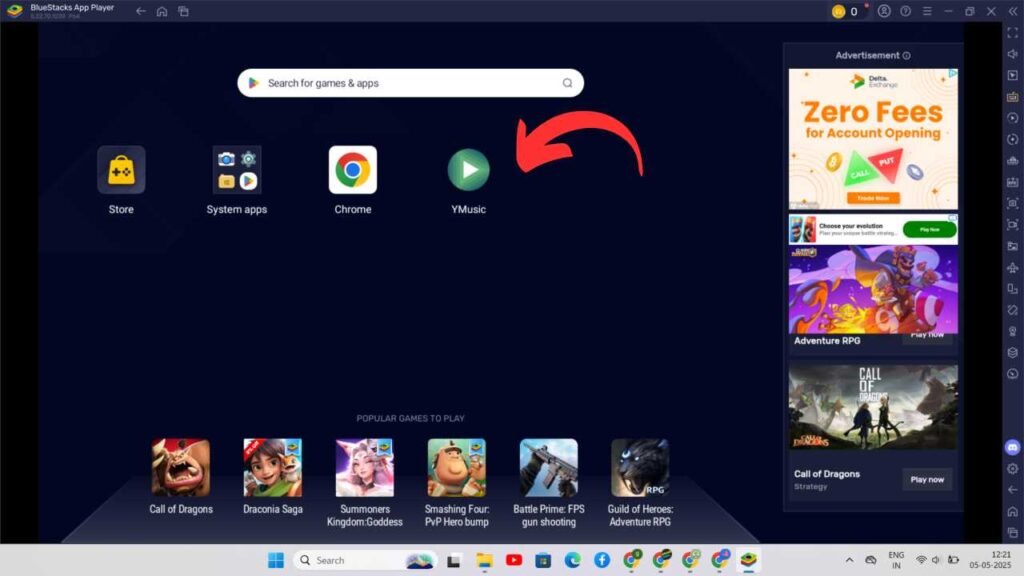1024x576 pixels.
Task: Open the account profile icon
Action: tap(884, 11)
